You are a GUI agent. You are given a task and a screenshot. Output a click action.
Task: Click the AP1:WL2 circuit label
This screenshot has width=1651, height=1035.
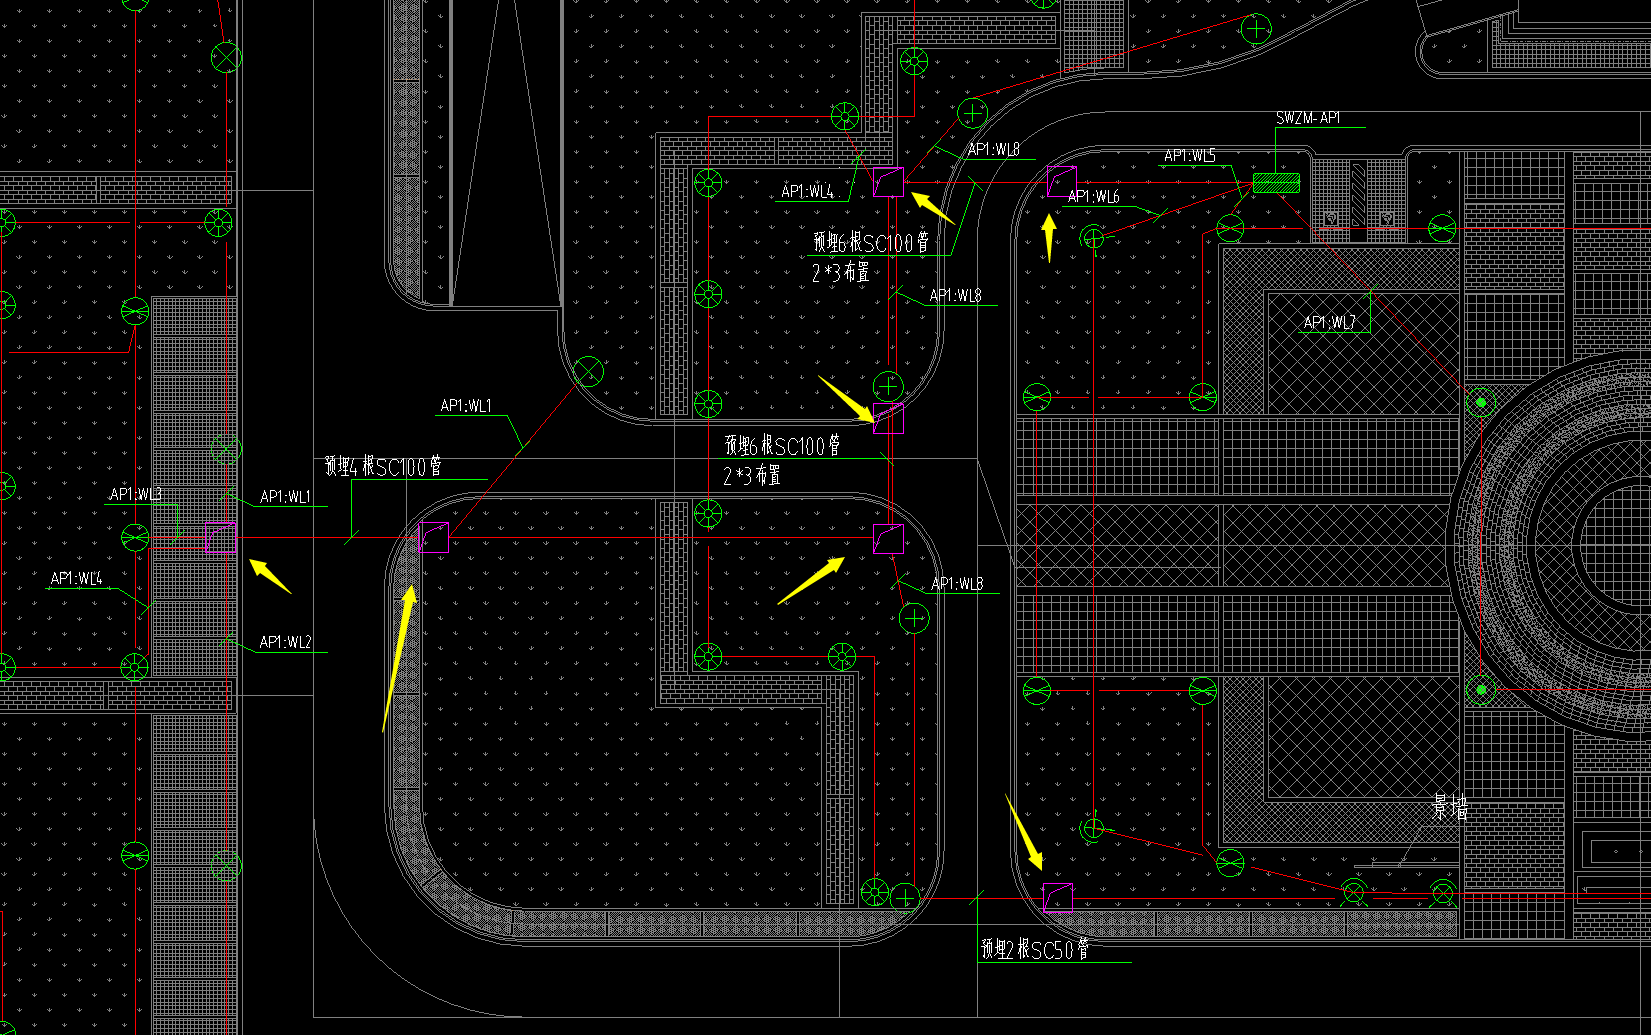click(x=285, y=642)
